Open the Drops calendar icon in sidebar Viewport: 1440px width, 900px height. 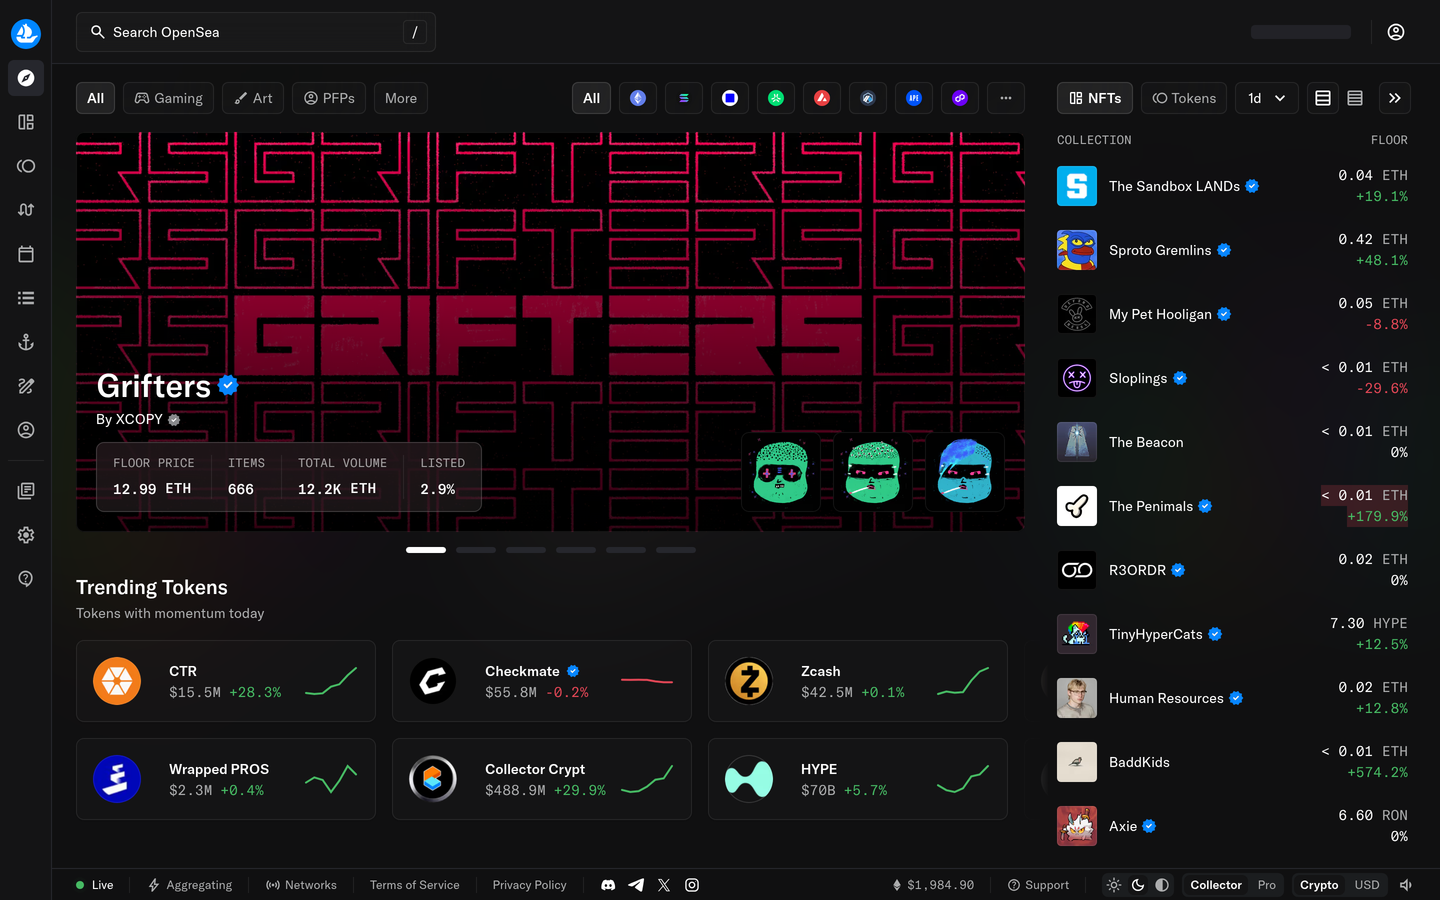(26, 254)
